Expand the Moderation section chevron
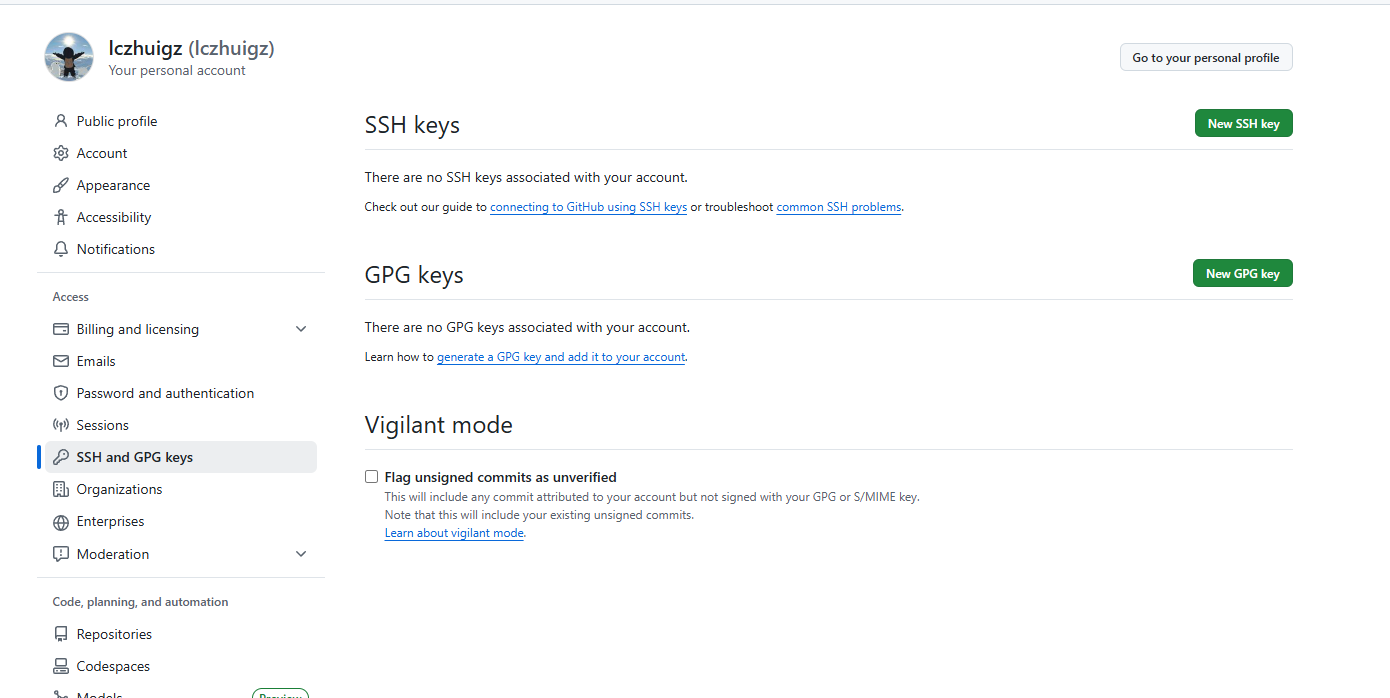This screenshot has width=1390, height=698. click(x=301, y=554)
